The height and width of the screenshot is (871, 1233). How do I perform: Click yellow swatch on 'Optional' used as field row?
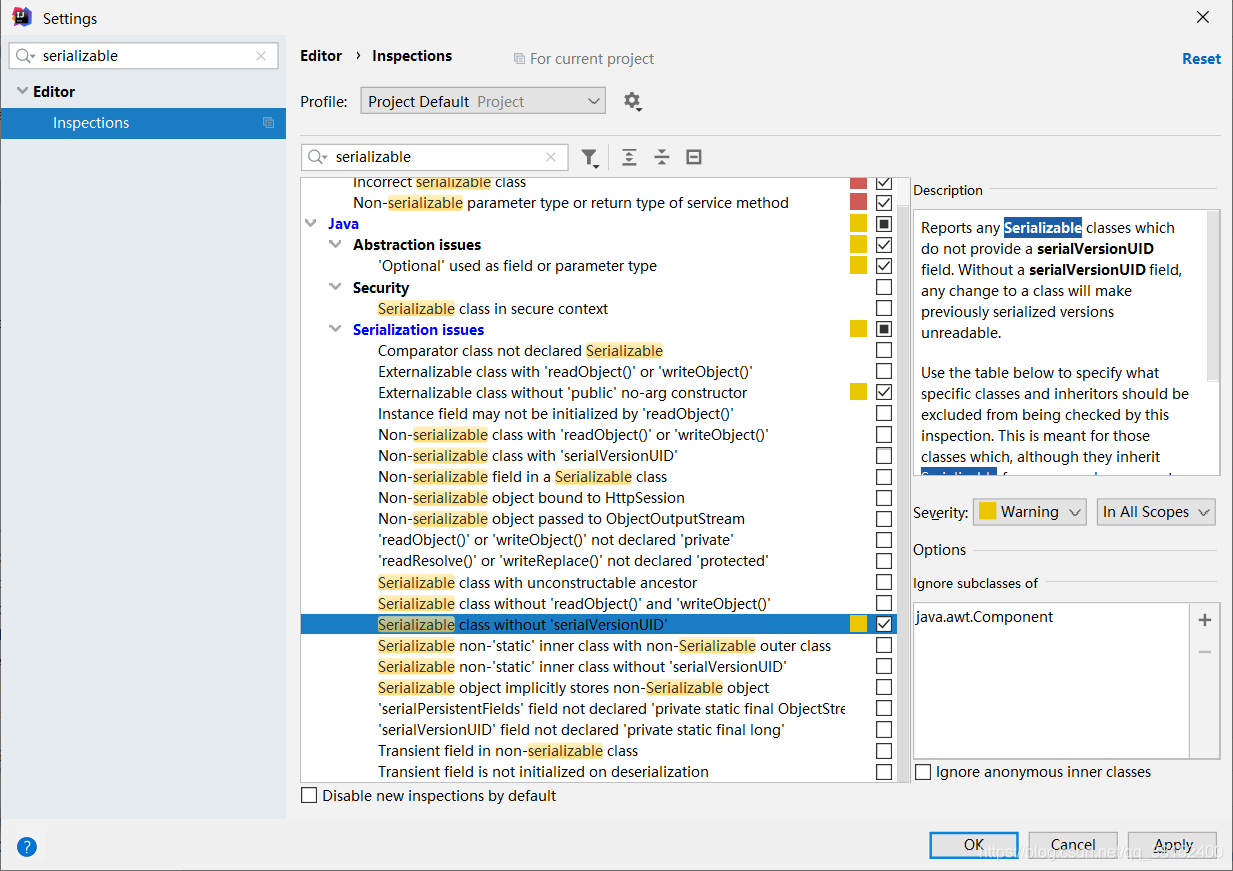[858, 265]
